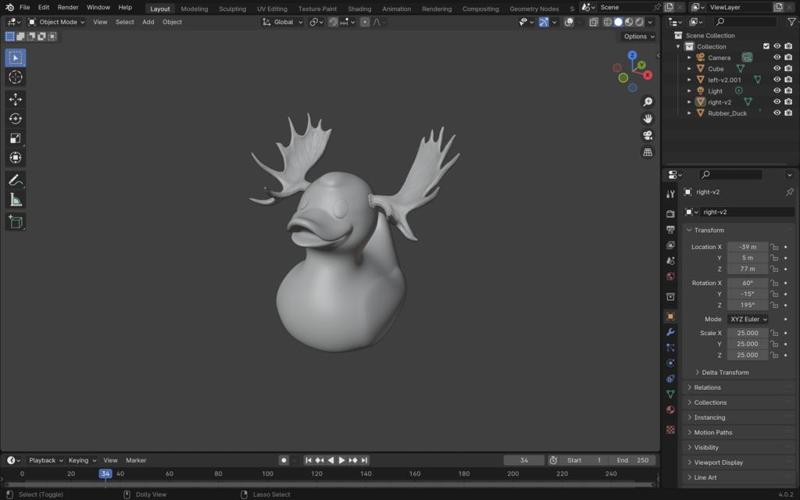Expand the Relations panel

(707, 387)
